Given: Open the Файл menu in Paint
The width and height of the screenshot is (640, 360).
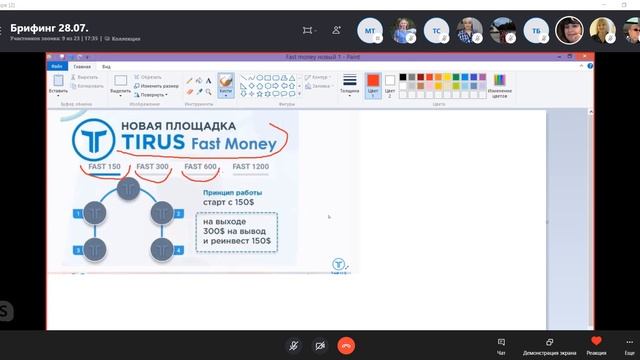Looking at the screenshot, I should tap(57, 66).
